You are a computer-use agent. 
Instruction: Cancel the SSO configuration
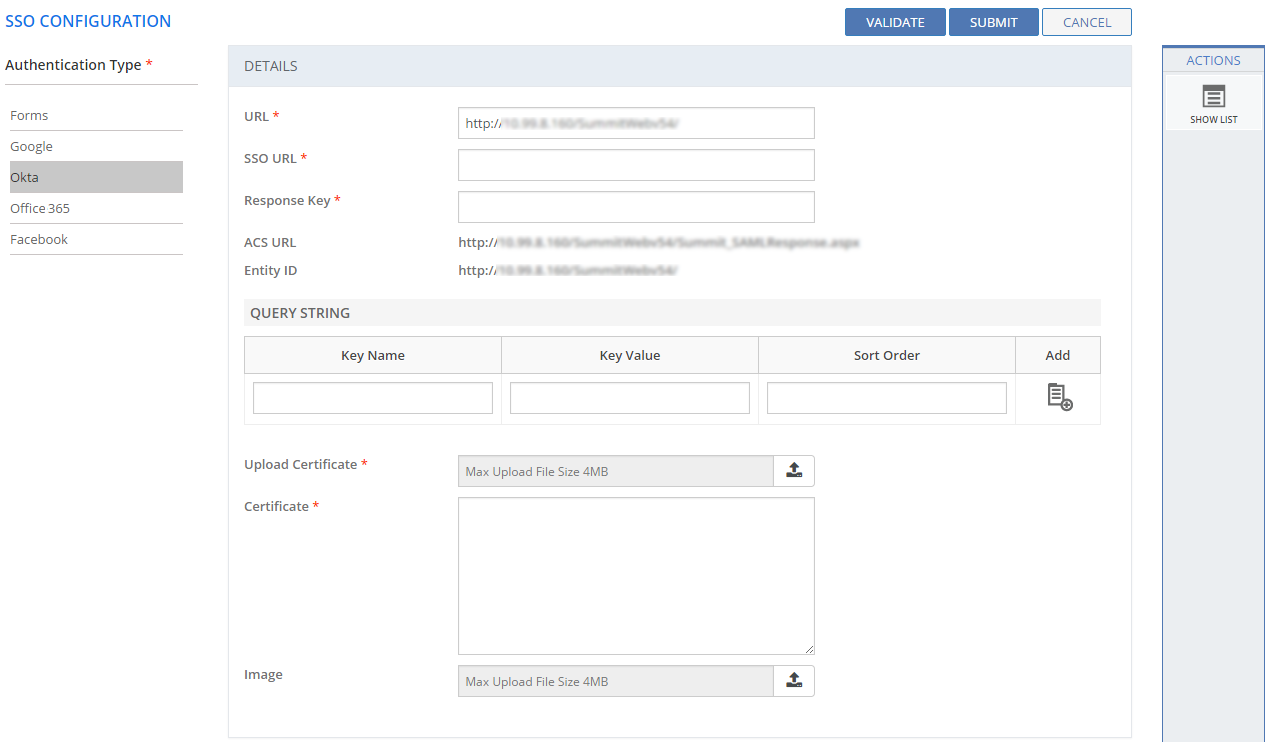[1086, 22]
